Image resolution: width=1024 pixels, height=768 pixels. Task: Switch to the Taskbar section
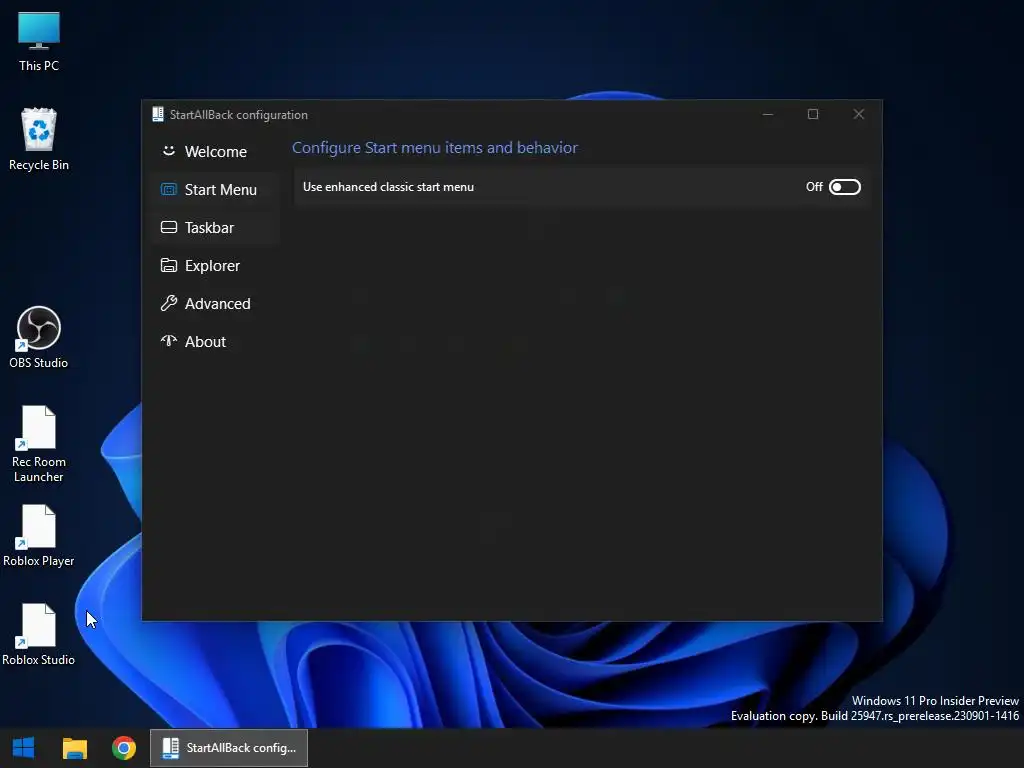(x=215, y=227)
